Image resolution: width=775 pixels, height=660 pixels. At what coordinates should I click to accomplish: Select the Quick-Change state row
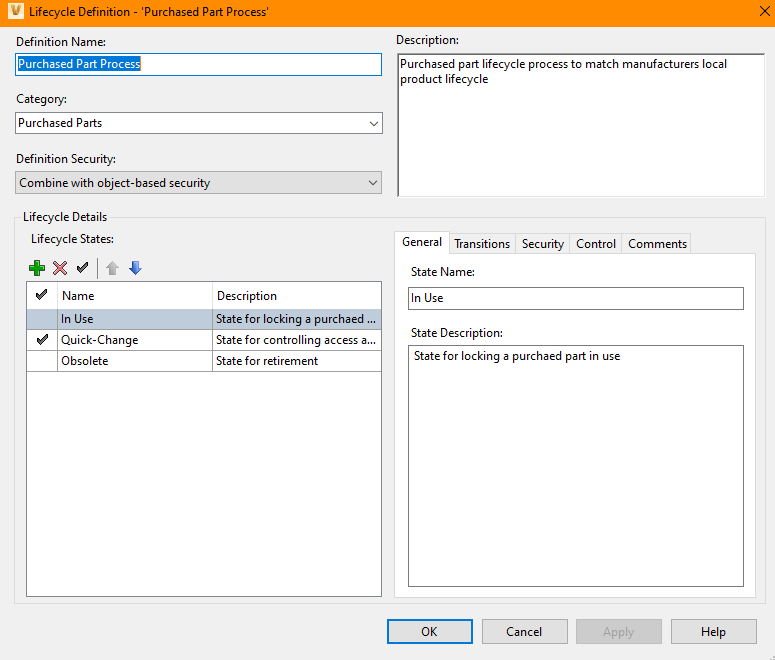(204, 340)
